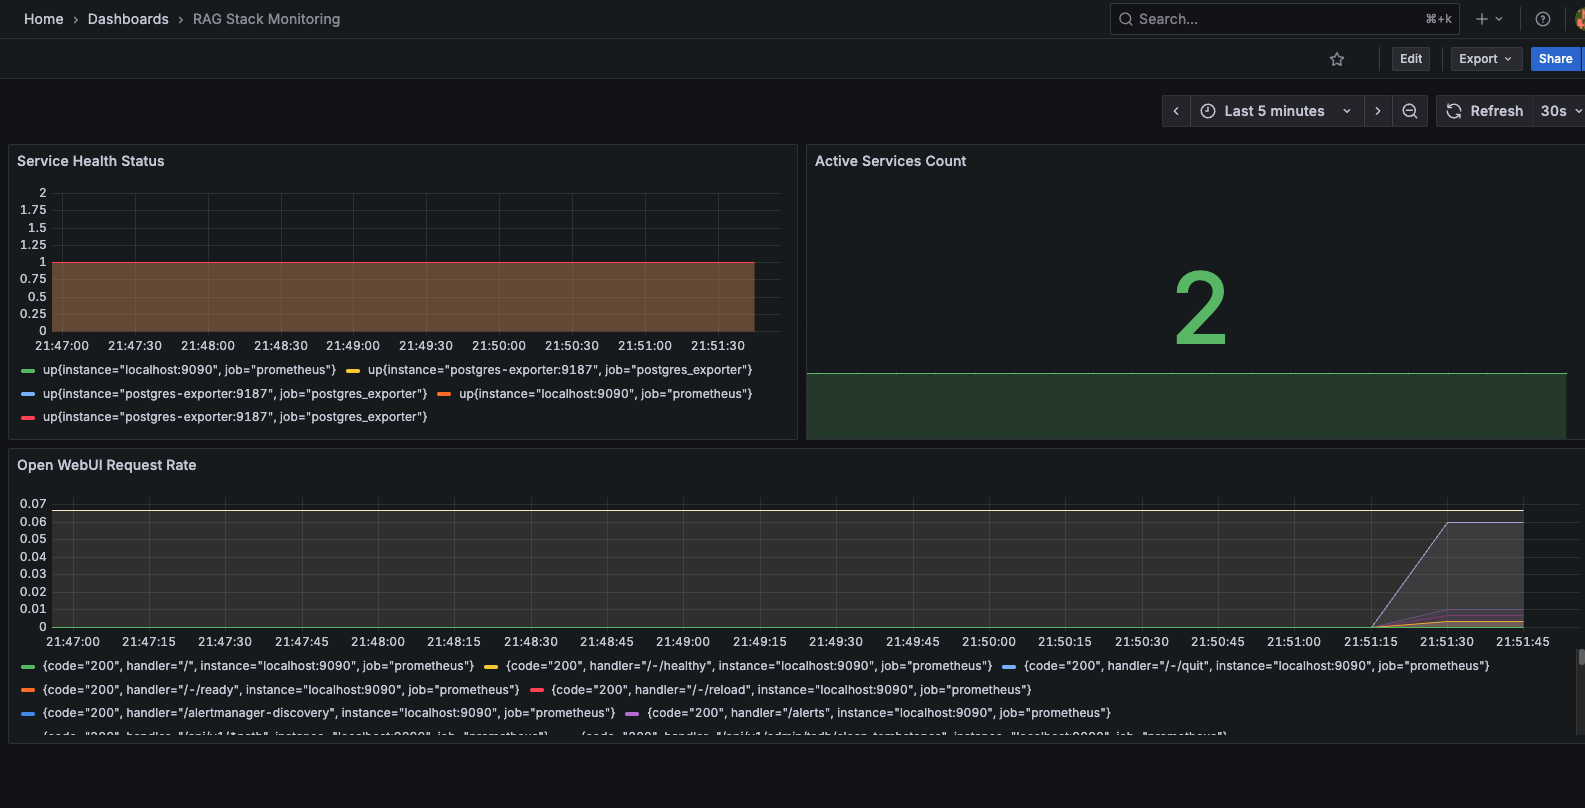1585x808 pixels.
Task: Click the request rate legend scrollbar
Action: pos(1581,658)
